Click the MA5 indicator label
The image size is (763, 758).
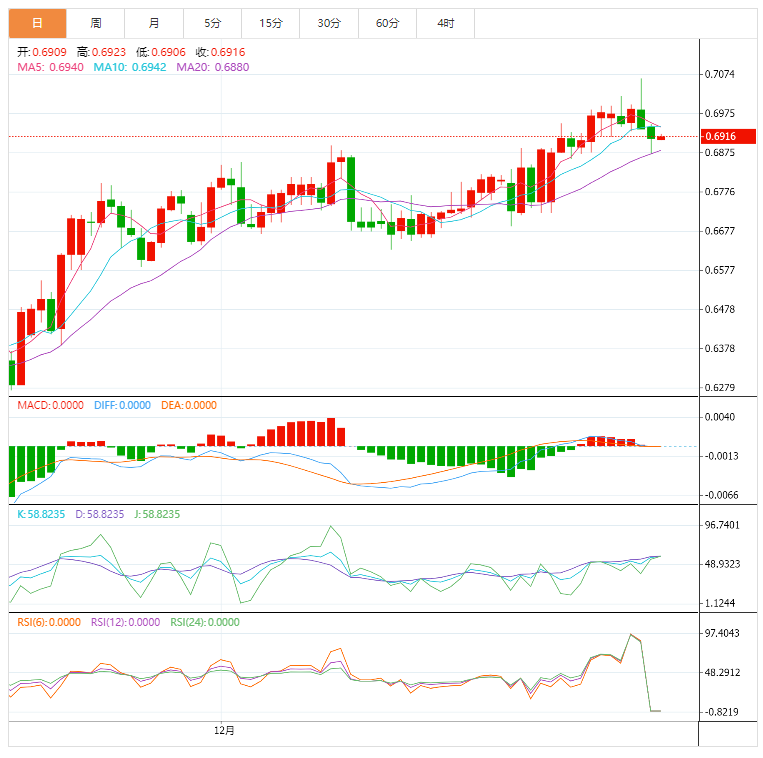tap(51, 67)
